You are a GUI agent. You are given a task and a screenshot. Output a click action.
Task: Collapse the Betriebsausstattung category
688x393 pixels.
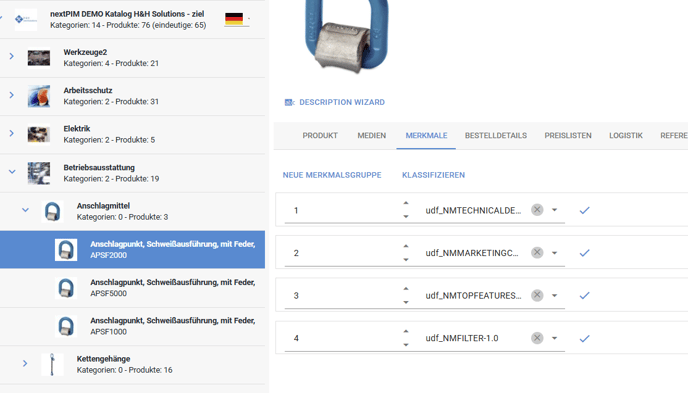pos(12,171)
